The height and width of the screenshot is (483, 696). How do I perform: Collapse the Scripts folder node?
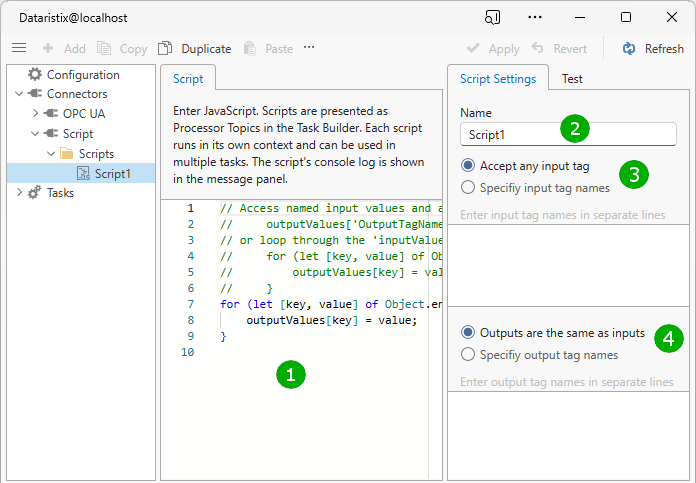(51, 153)
